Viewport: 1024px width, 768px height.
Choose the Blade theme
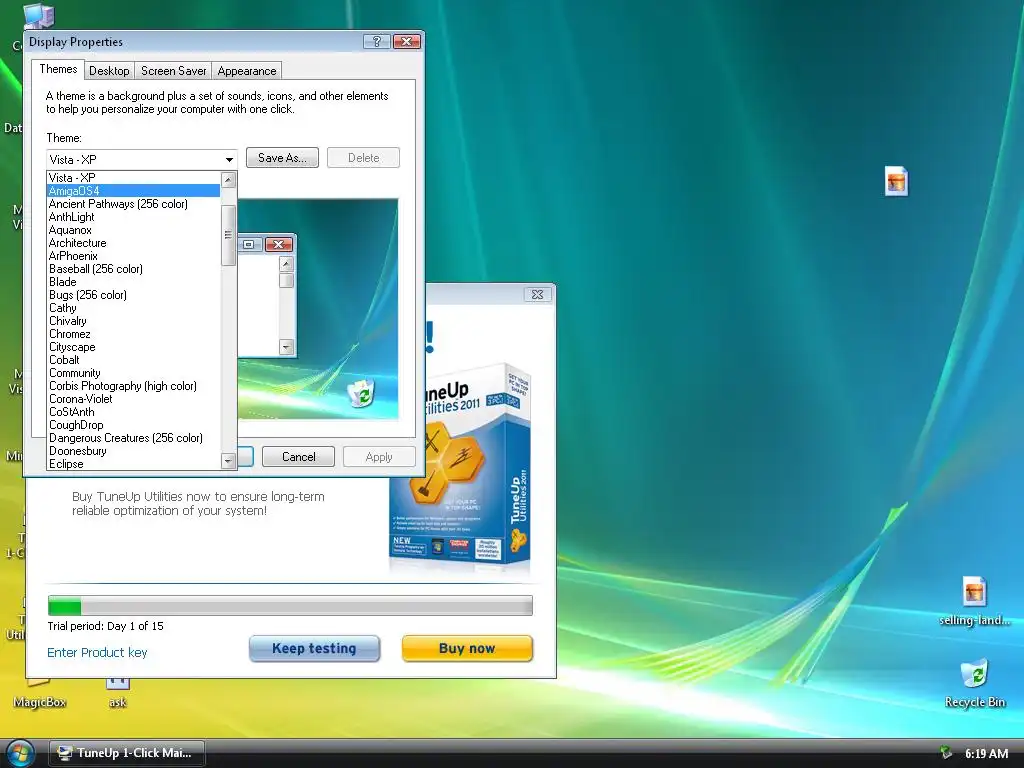(134, 282)
